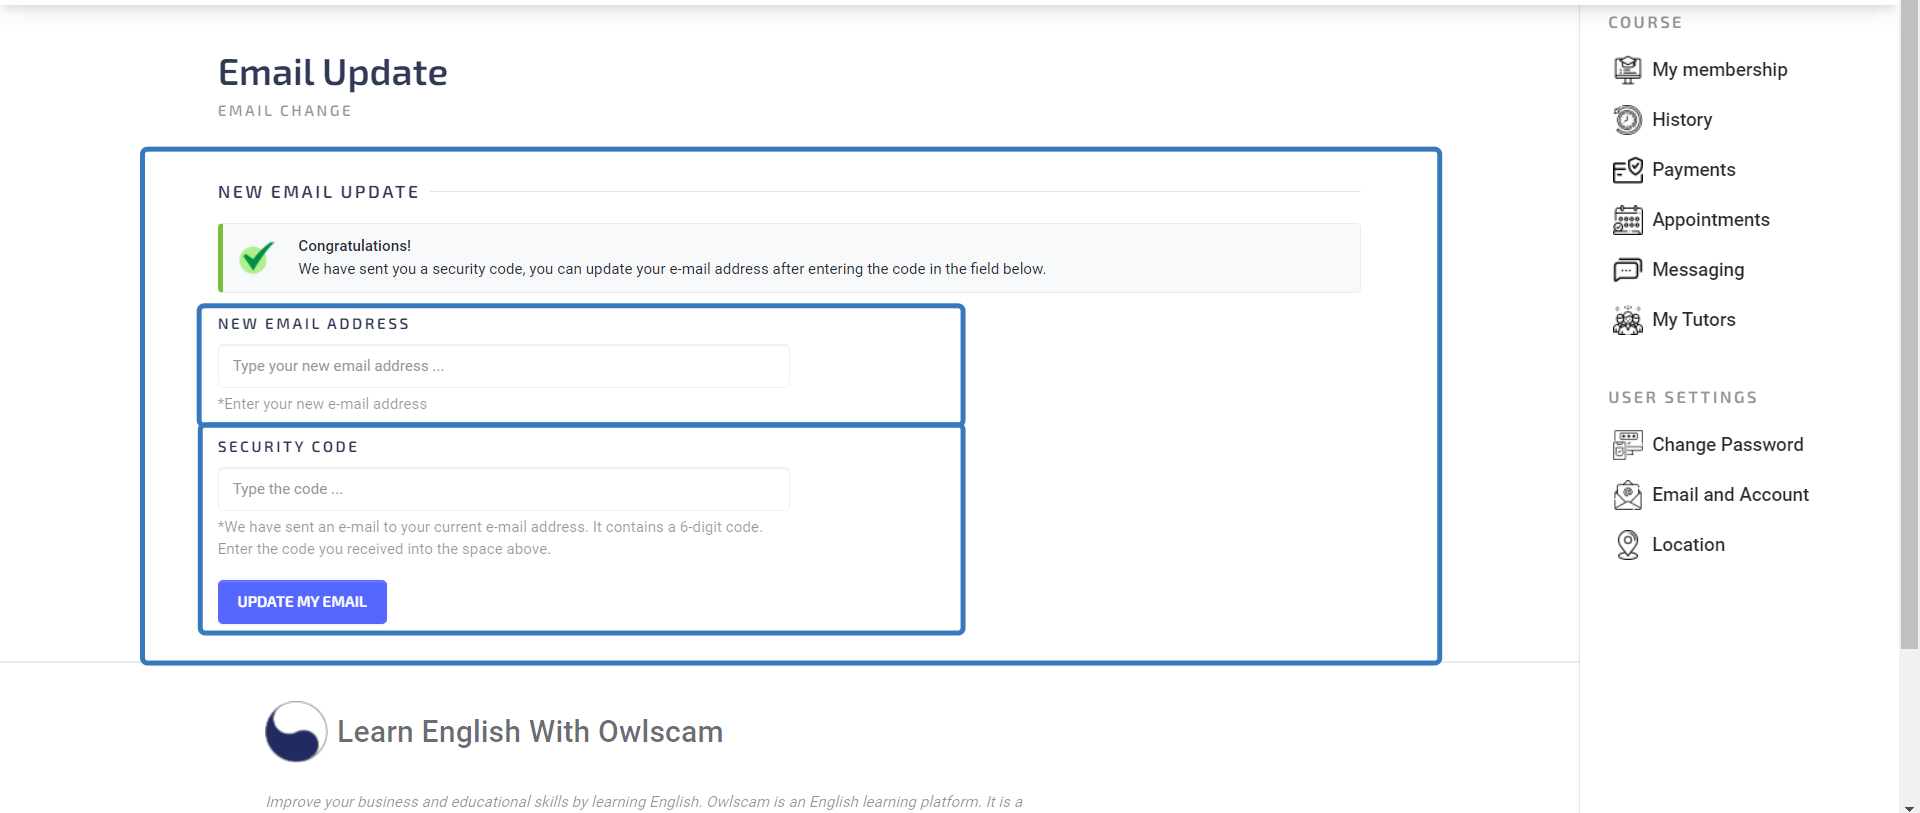The image size is (1920, 813).
Task: Click the NEW EMAIL UPDATE section heading
Action: coord(319,192)
